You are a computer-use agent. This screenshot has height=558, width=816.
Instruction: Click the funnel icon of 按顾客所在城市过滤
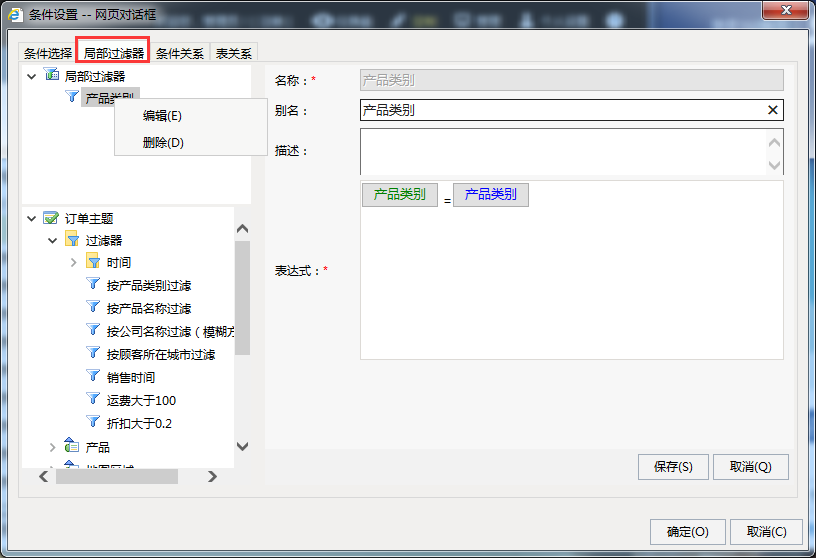point(93,352)
